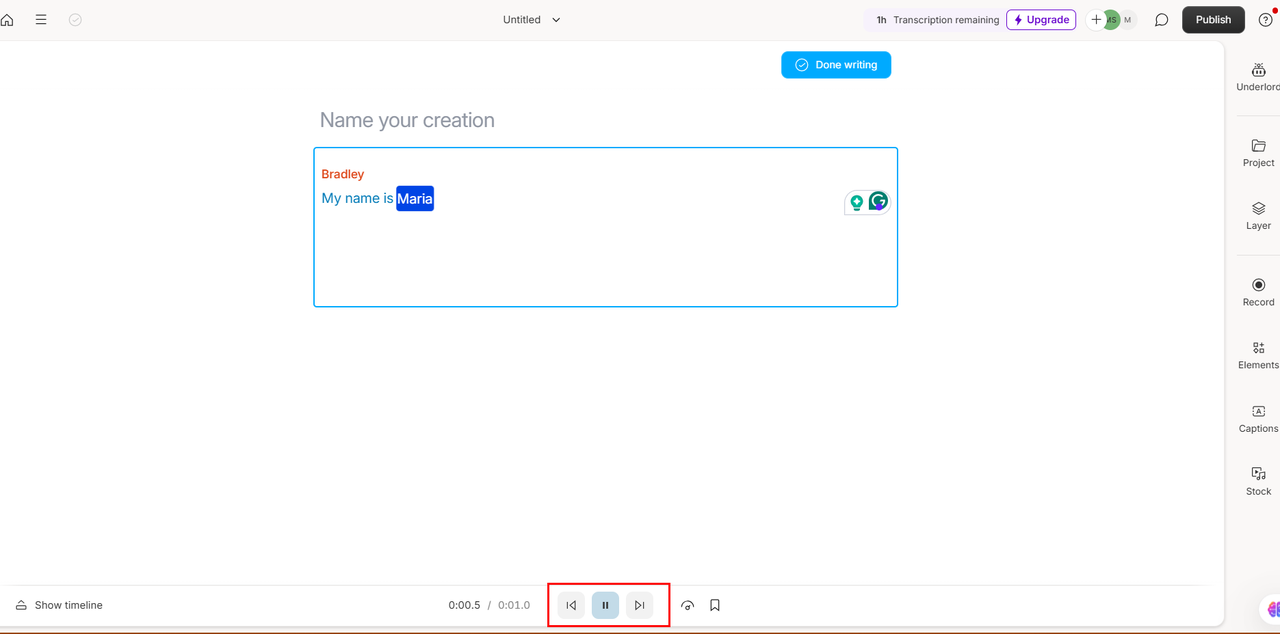Click the highlighted word Maria
The height and width of the screenshot is (634, 1280).
pos(415,199)
